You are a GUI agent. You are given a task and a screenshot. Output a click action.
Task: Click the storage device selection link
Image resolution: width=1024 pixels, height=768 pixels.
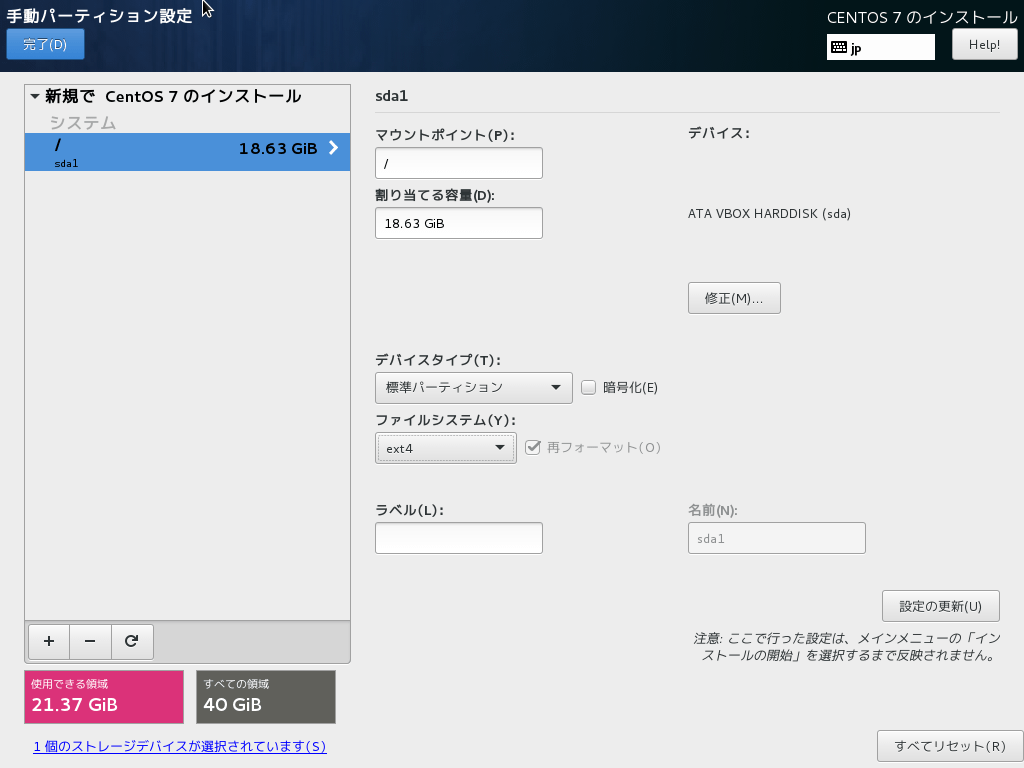(180, 746)
